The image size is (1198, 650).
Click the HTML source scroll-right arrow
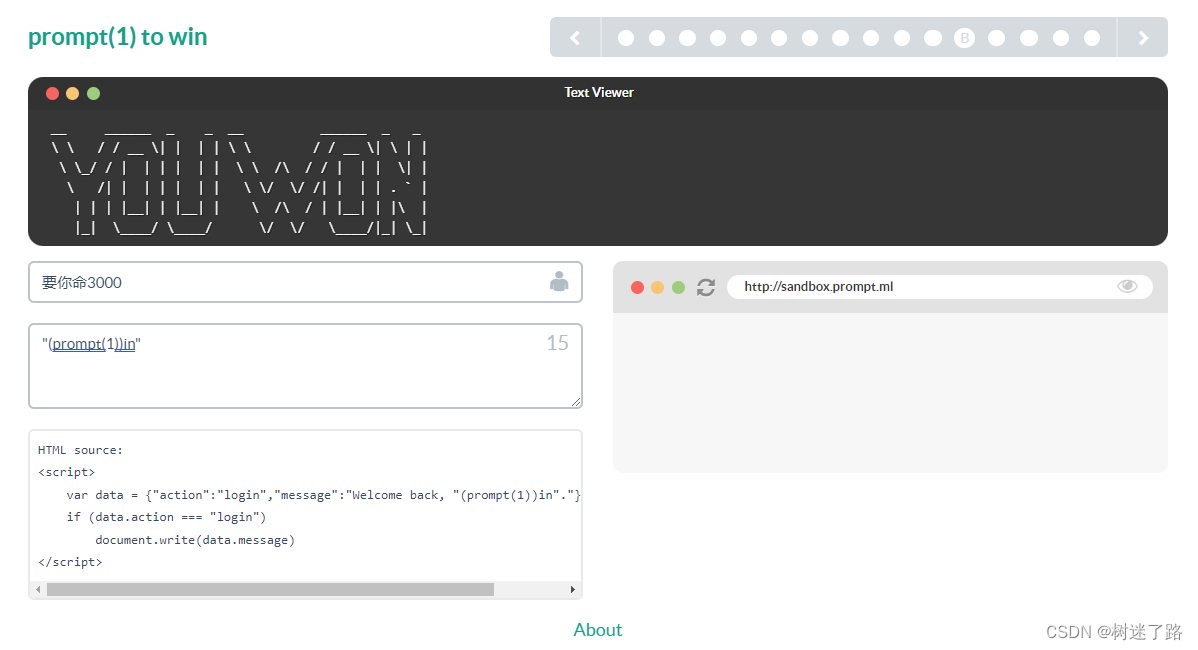573,590
